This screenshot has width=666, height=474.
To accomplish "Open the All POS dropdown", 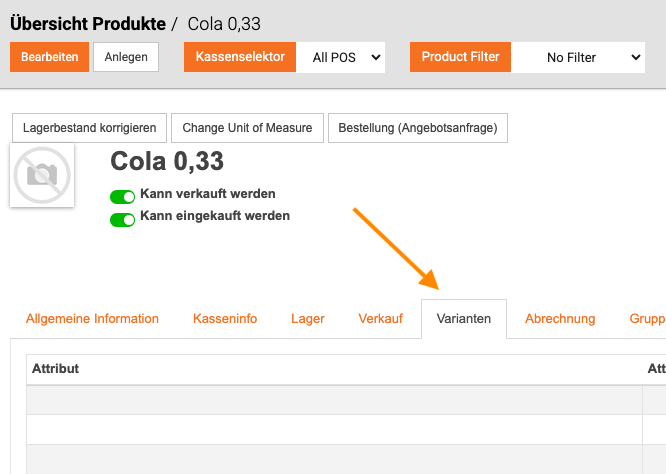I will [341, 57].
